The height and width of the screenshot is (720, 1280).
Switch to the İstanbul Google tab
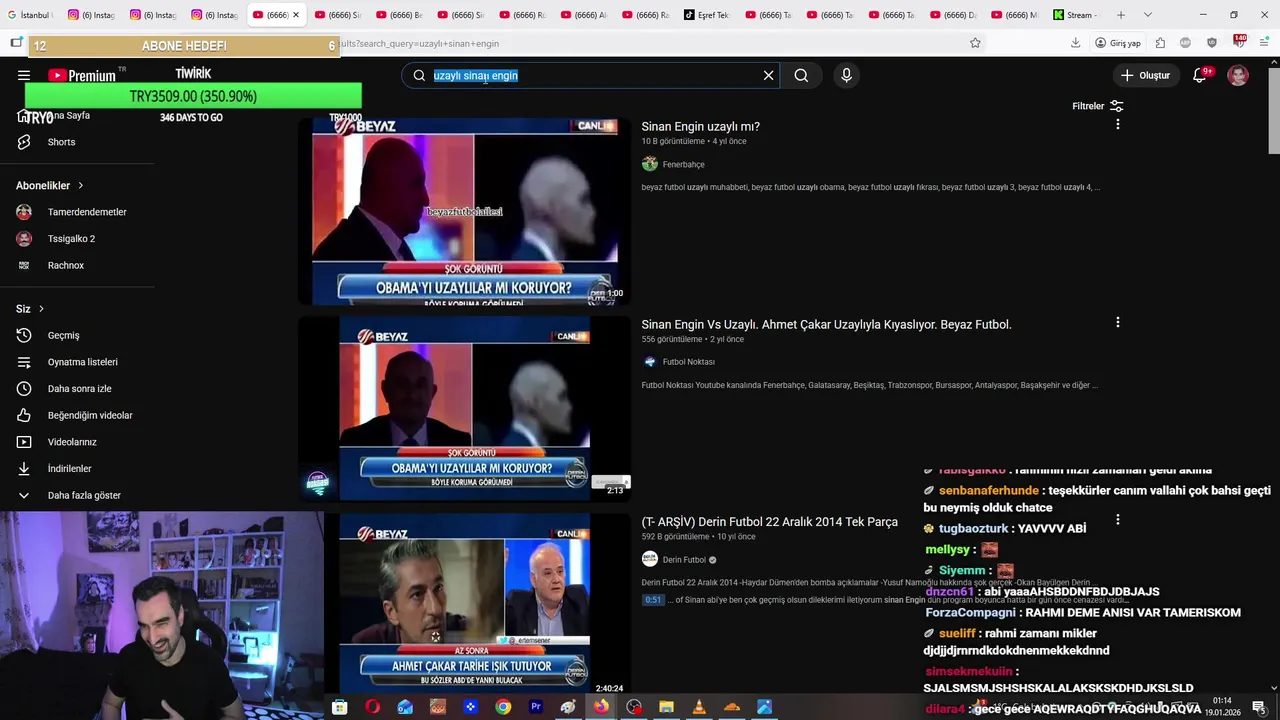click(x=29, y=15)
